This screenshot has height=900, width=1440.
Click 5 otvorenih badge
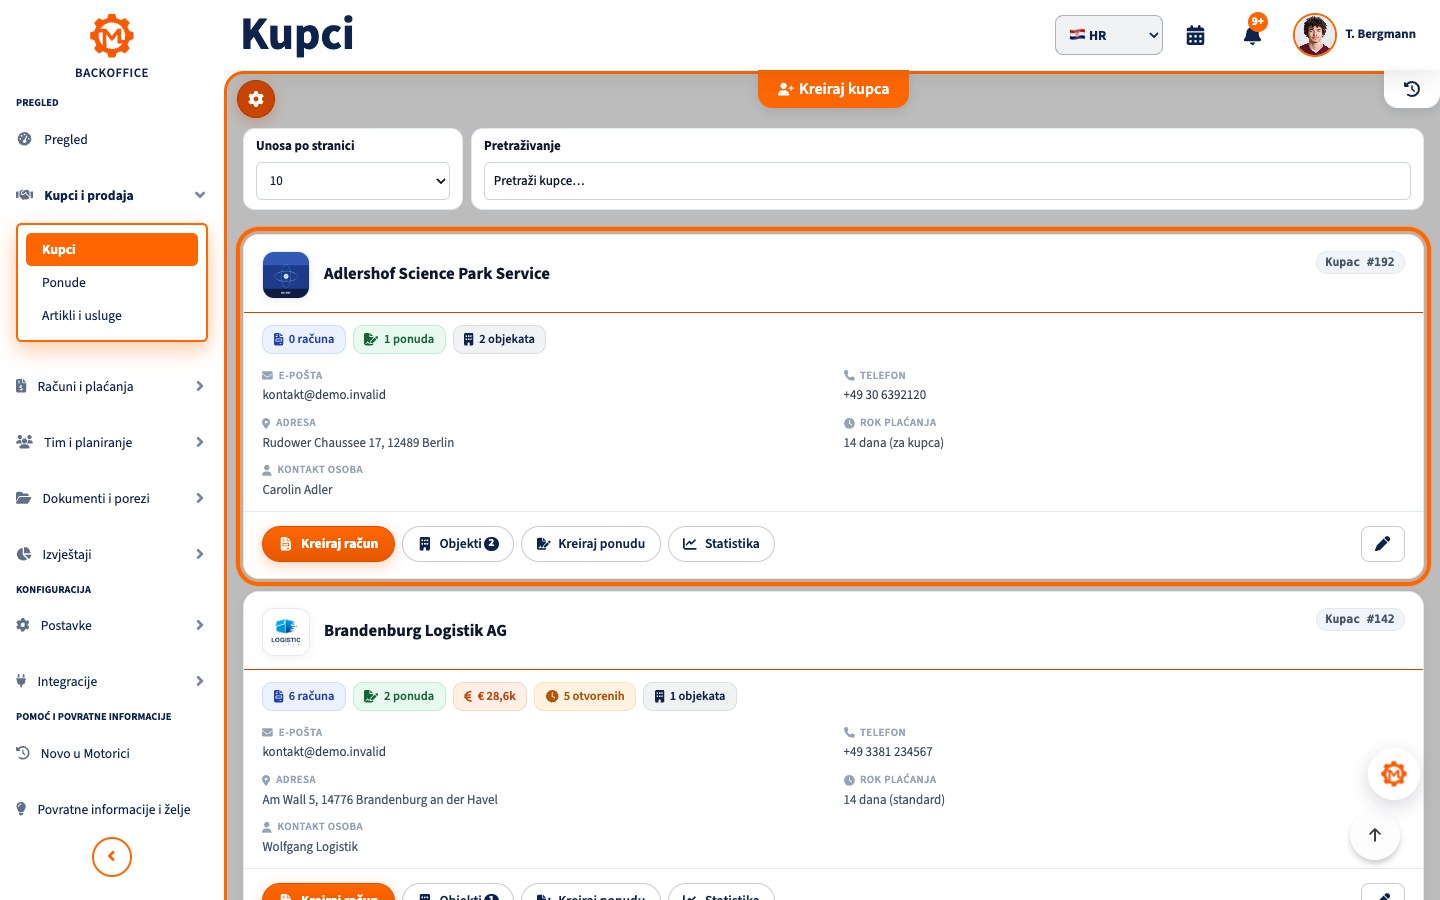585,696
